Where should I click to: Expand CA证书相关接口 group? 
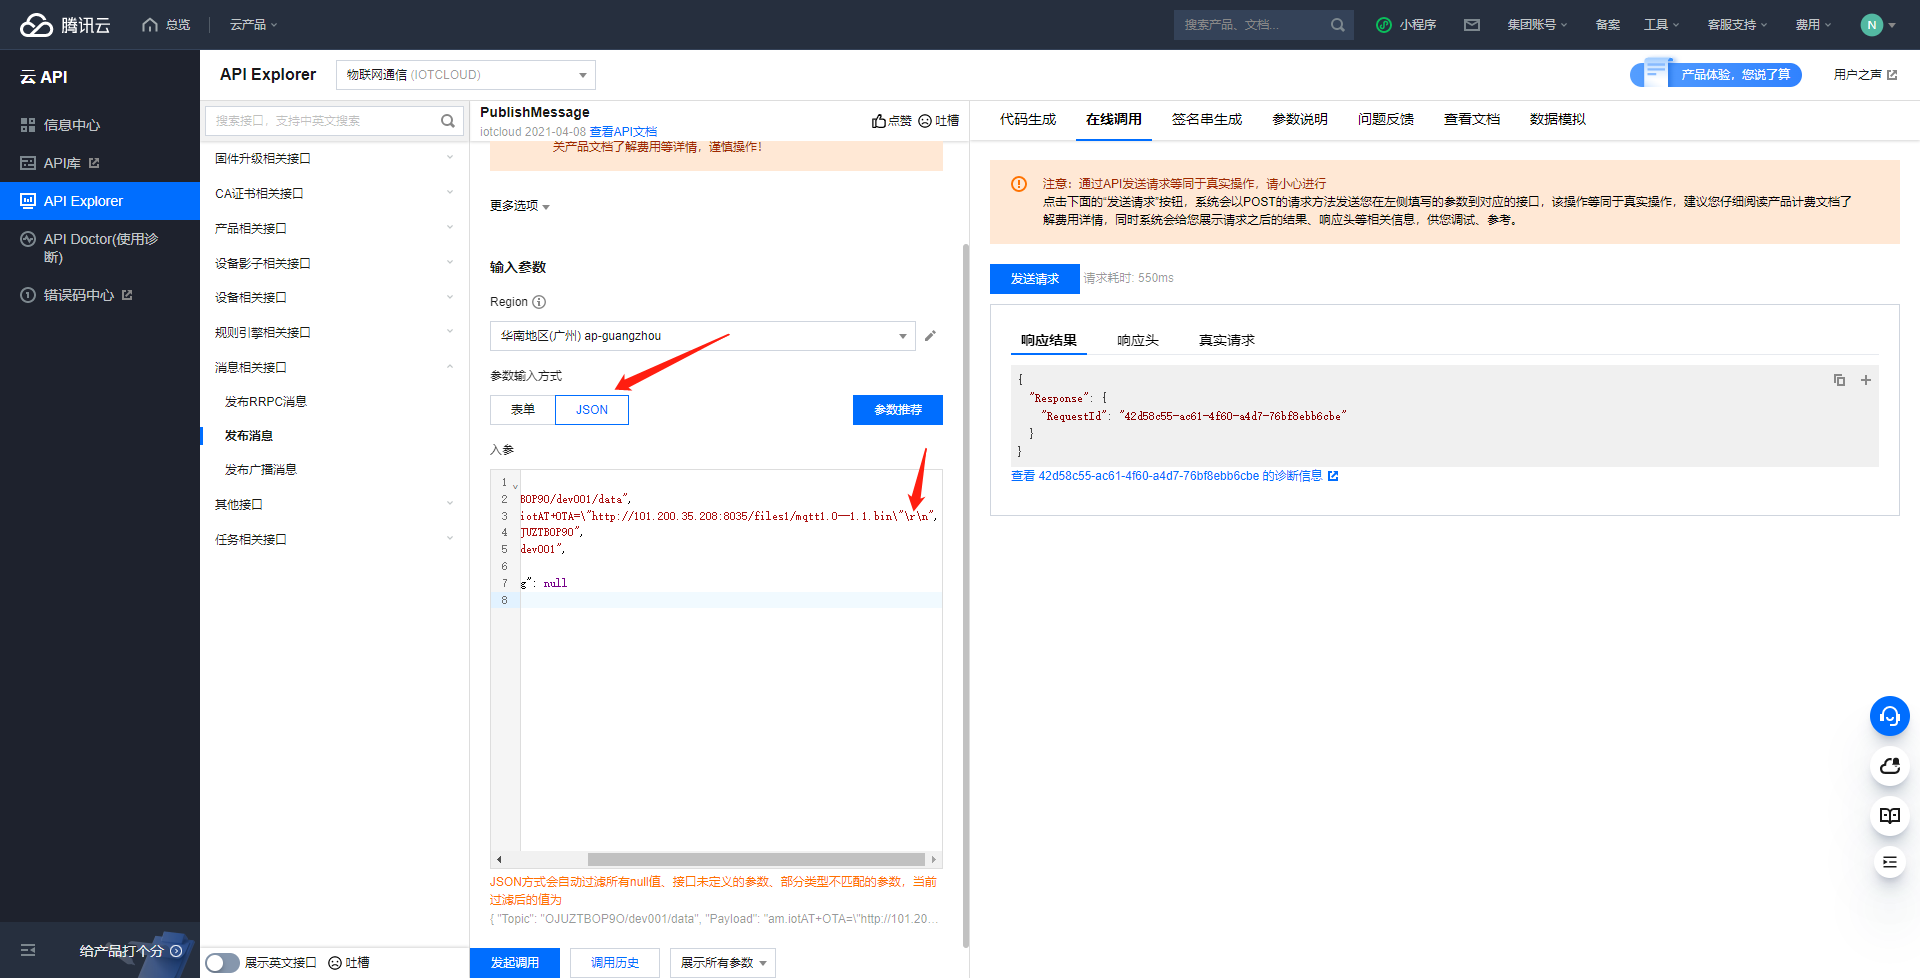(x=335, y=194)
